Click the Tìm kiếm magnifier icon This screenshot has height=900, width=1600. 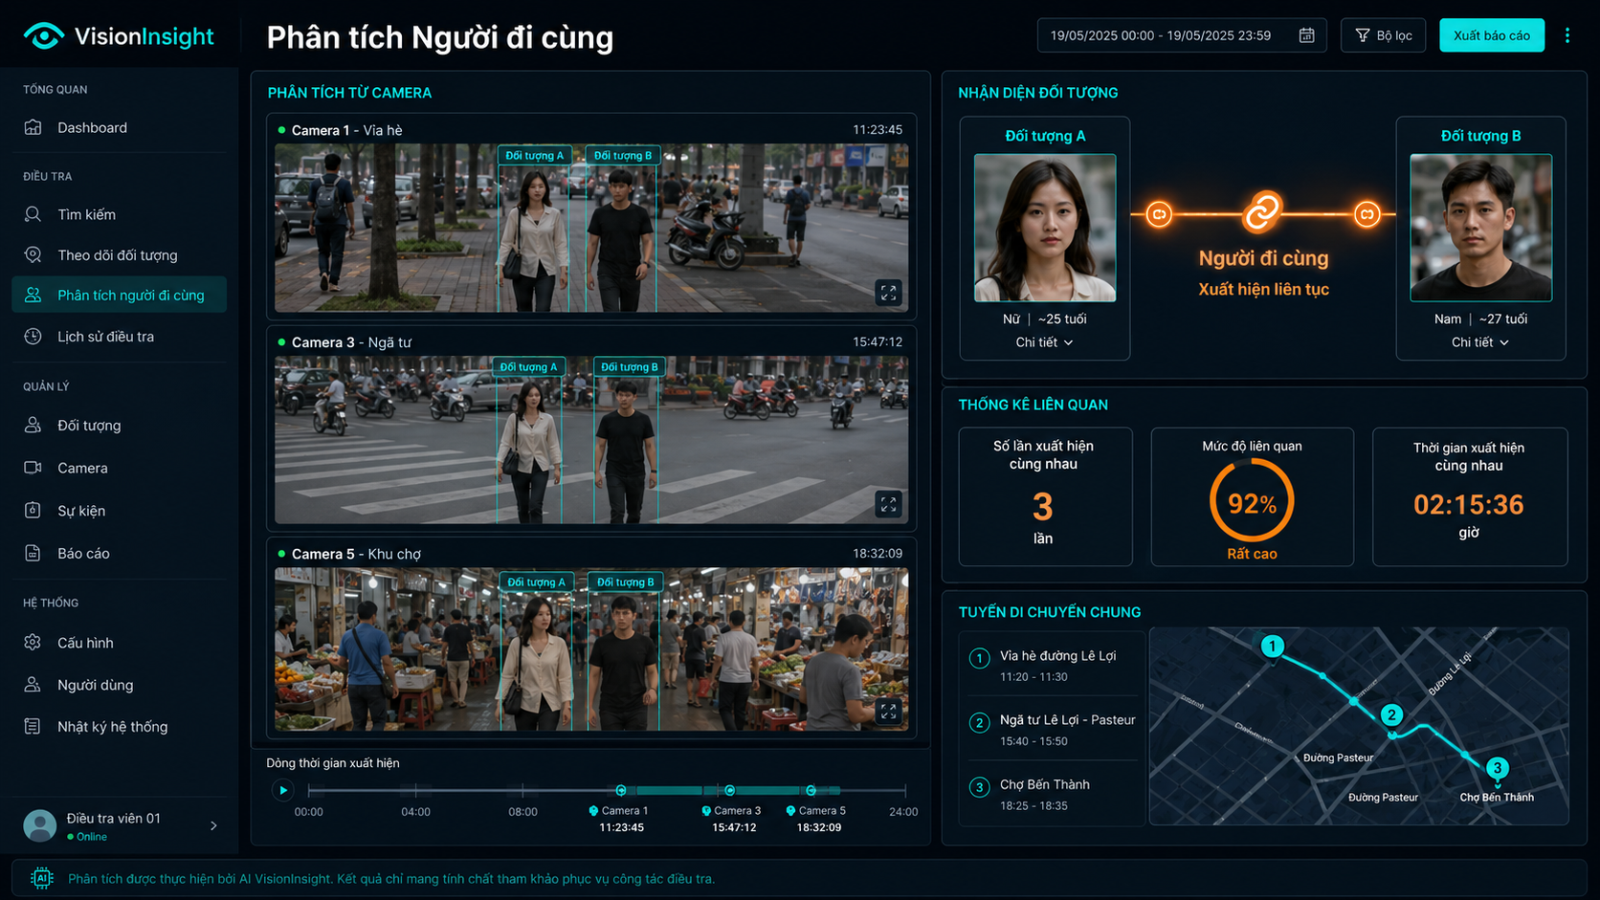(33, 214)
